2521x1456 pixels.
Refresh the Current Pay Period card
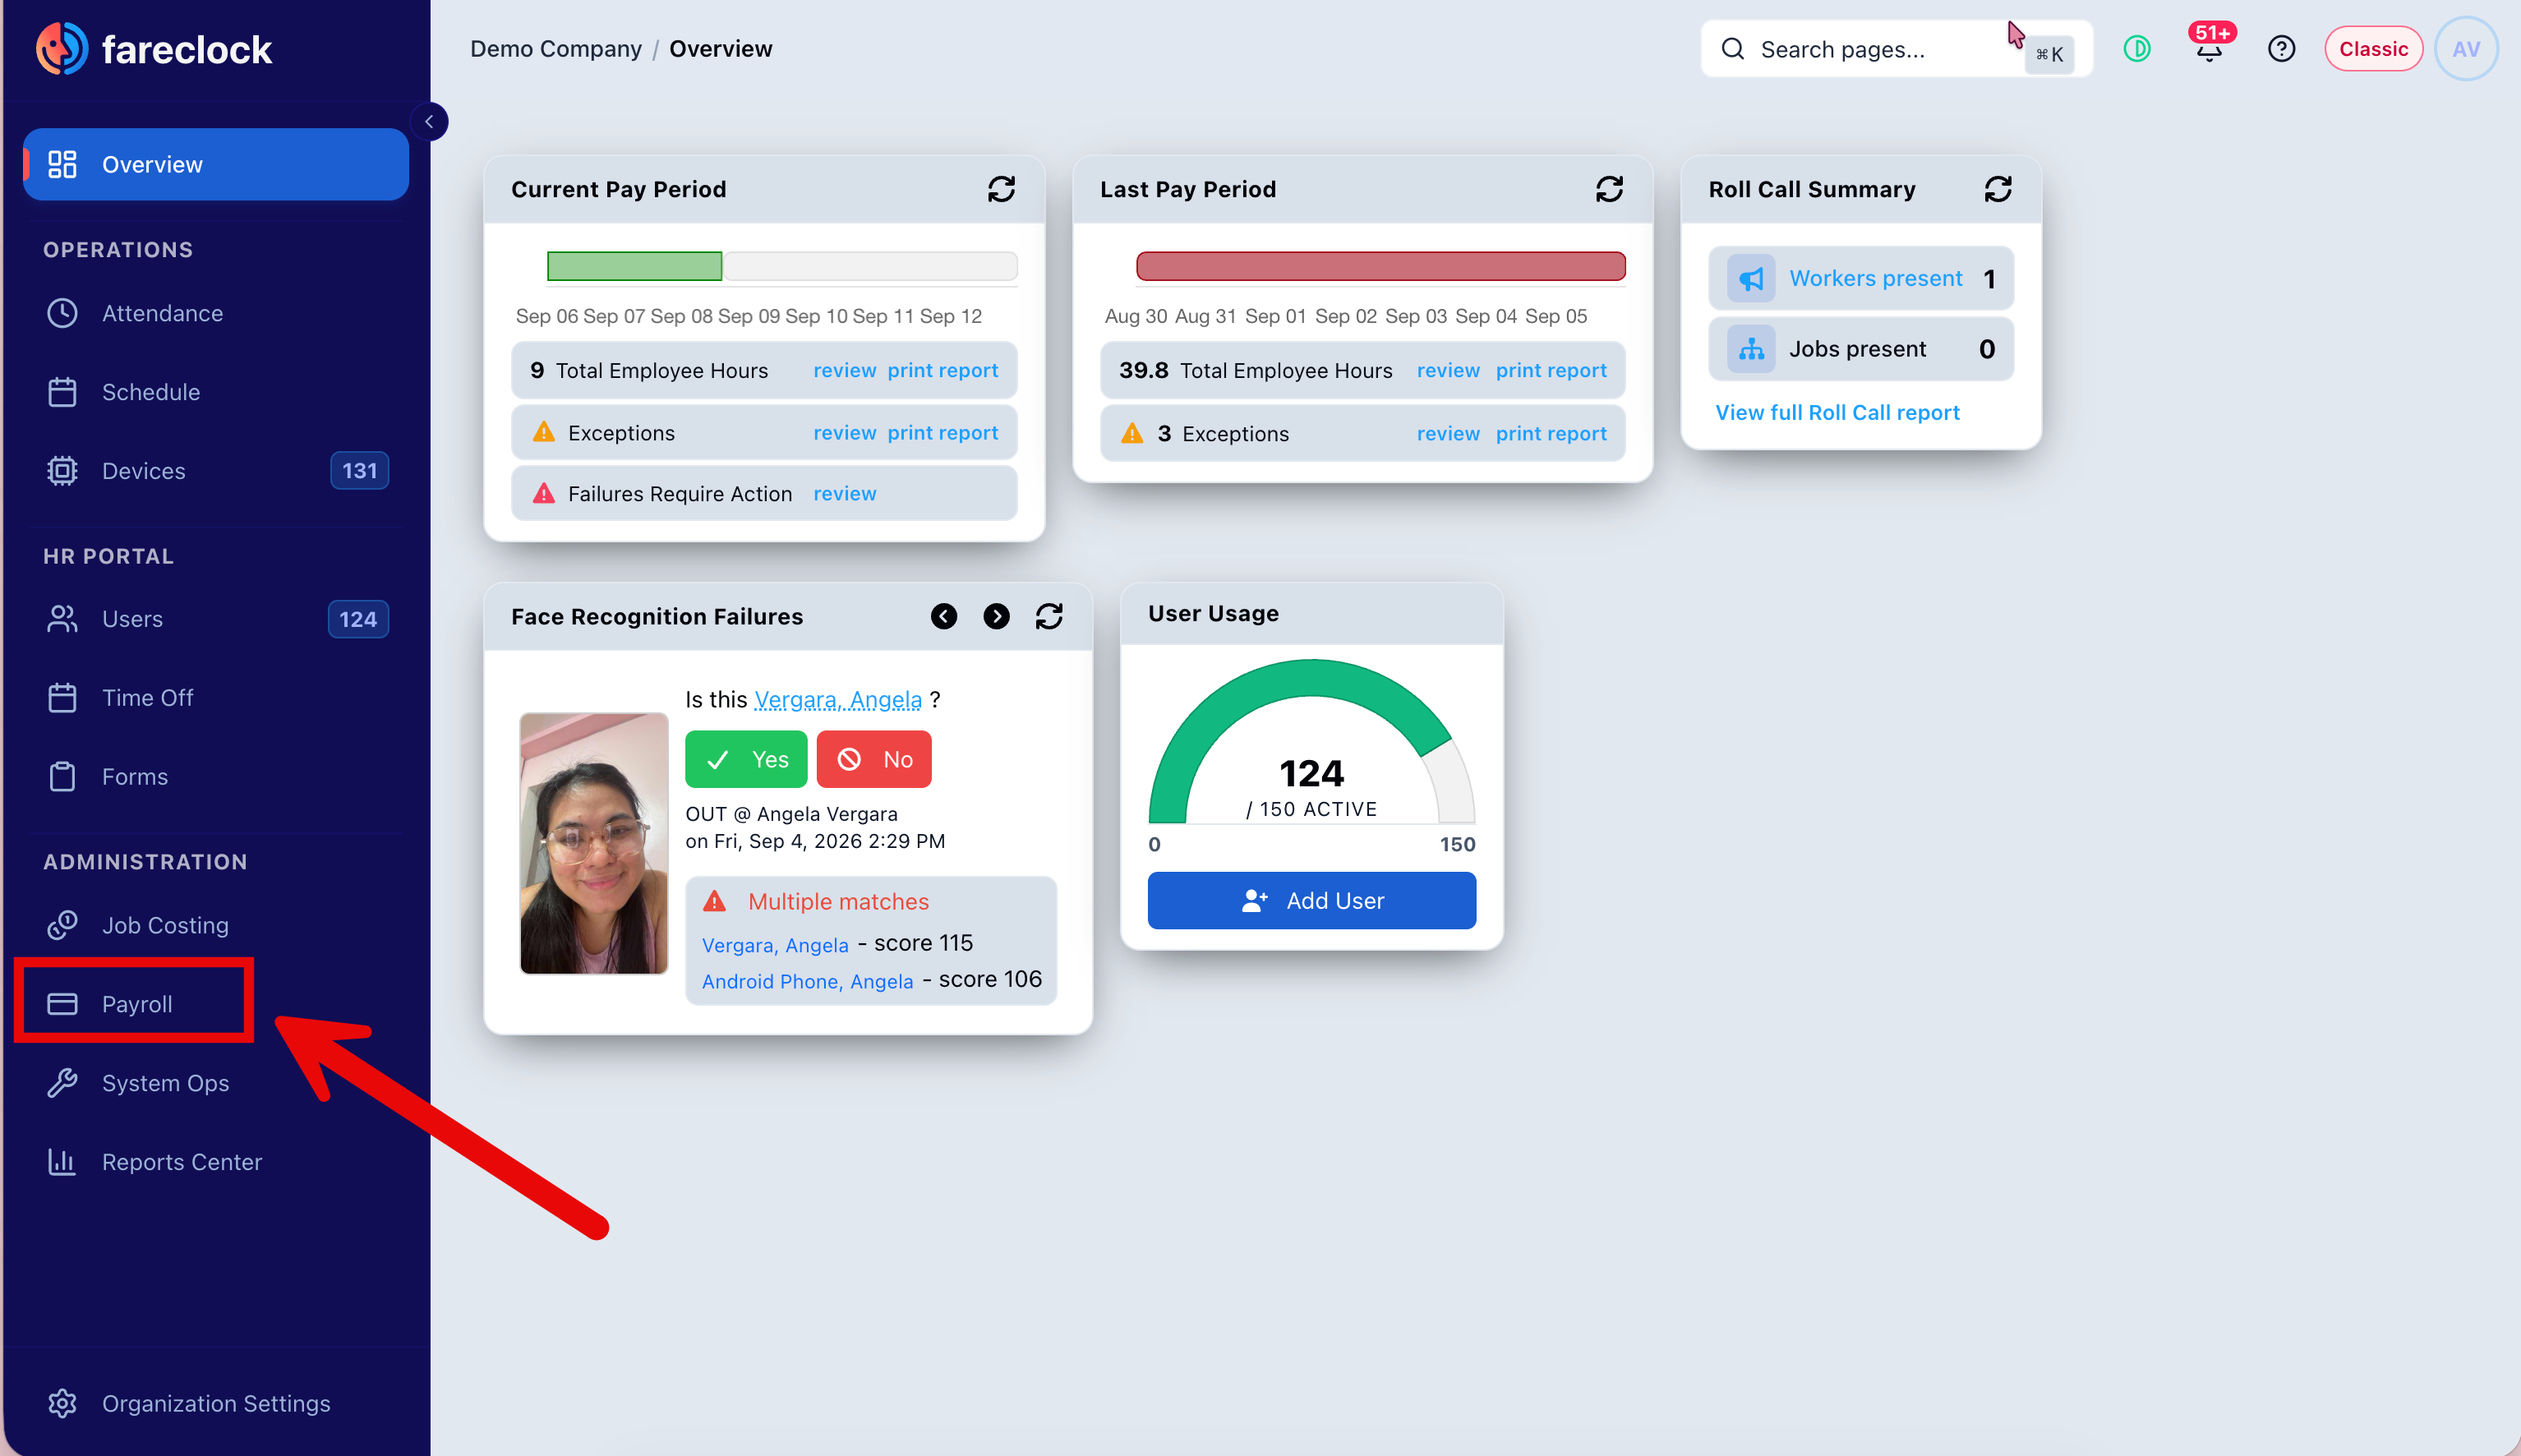click(x=1001, y=189)
